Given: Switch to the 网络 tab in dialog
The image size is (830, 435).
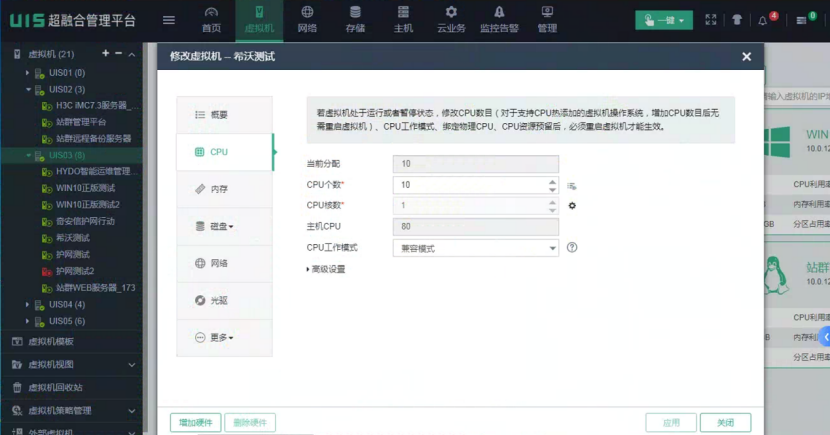Looking at the screenshot, I should (x=223, y=263).
